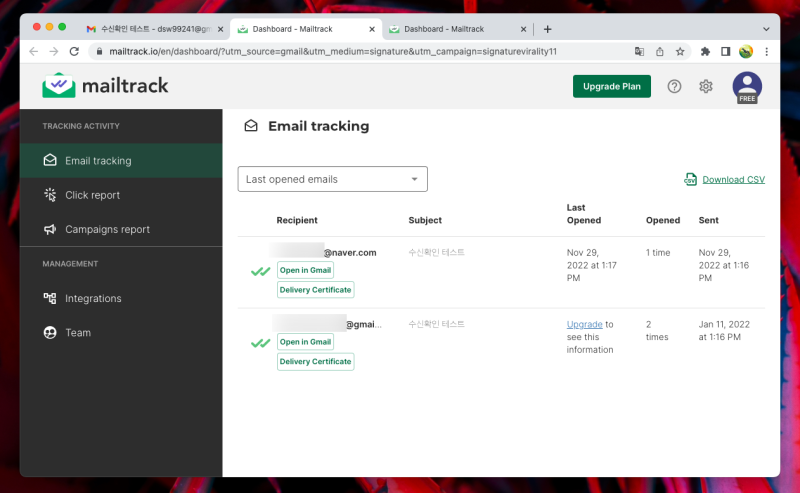Click Upgrade Plan button
The height and width of the screenshot is (493, 800).
point(612,86)
